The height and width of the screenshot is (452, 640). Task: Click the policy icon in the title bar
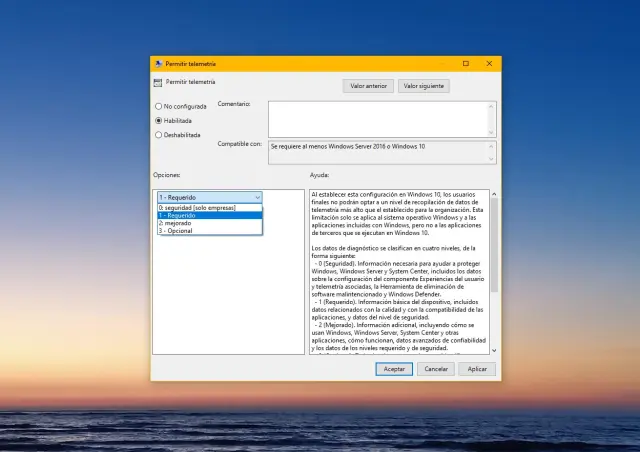coord(158,63)
